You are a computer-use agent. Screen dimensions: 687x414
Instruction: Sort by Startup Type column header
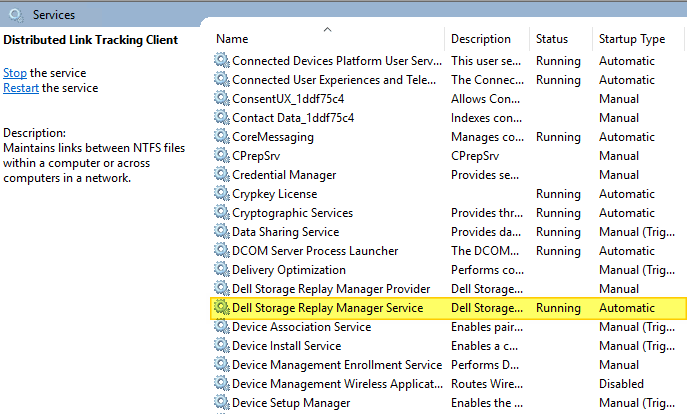pos(631,39)
